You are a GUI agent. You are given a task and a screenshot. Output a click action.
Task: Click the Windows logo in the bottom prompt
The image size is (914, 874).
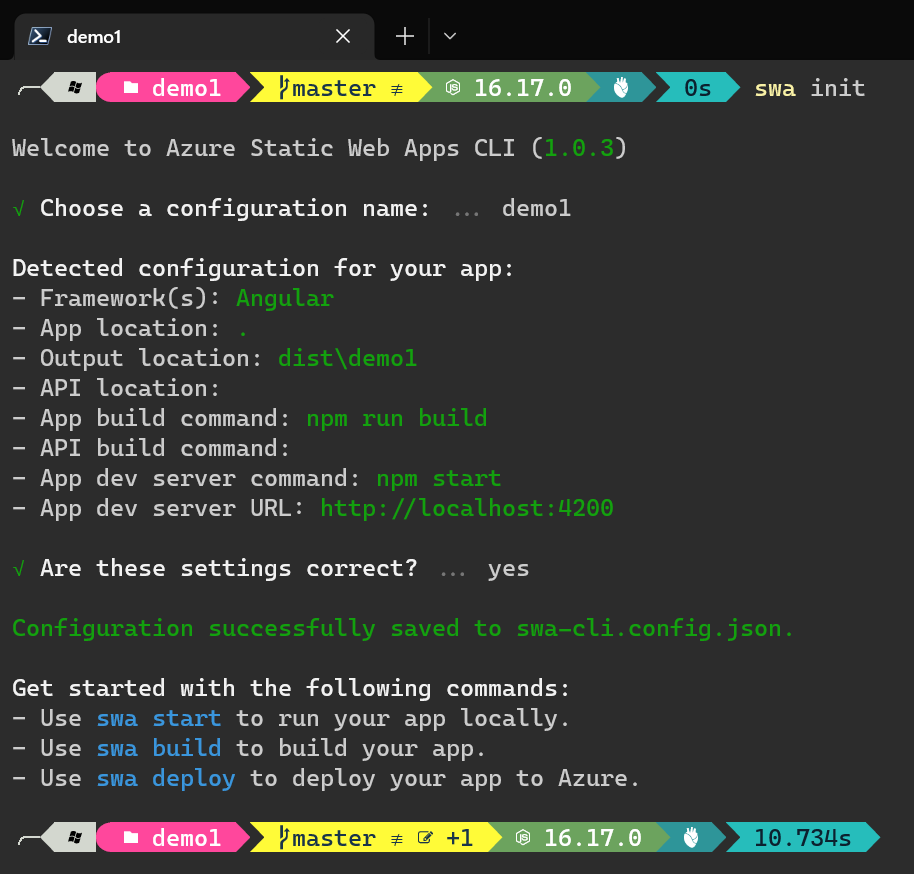[75, 837]
